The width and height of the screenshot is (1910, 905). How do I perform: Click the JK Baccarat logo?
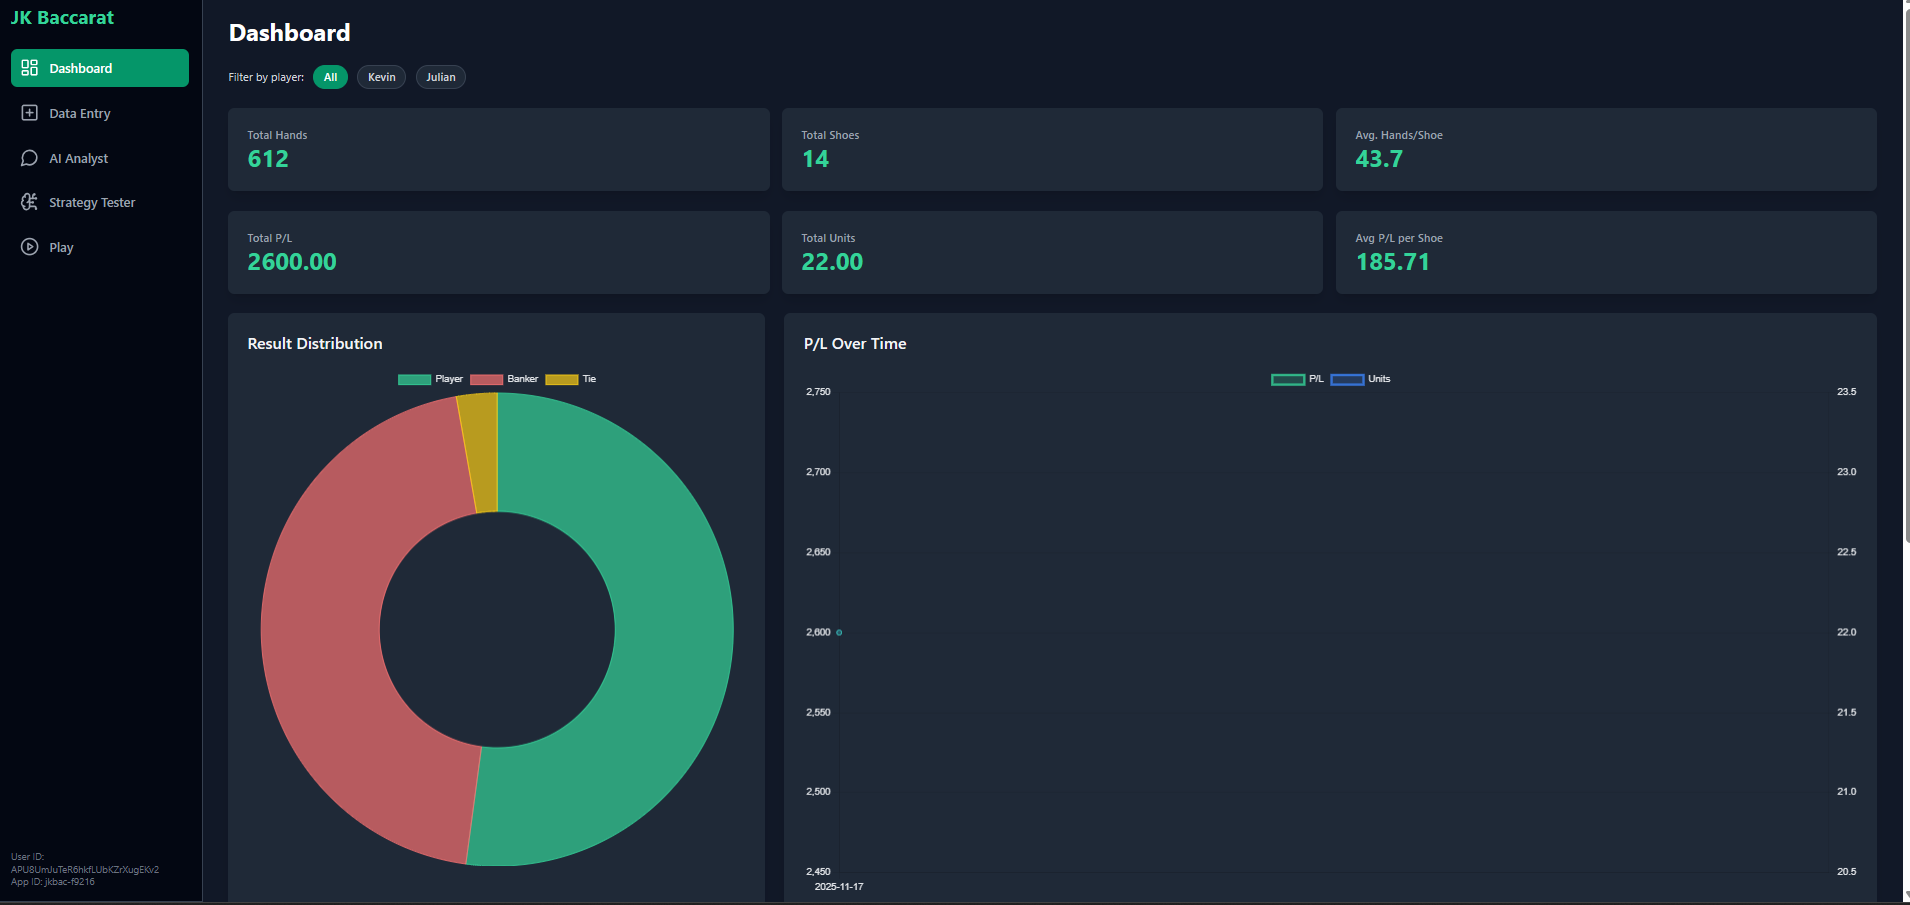point(62,17)
